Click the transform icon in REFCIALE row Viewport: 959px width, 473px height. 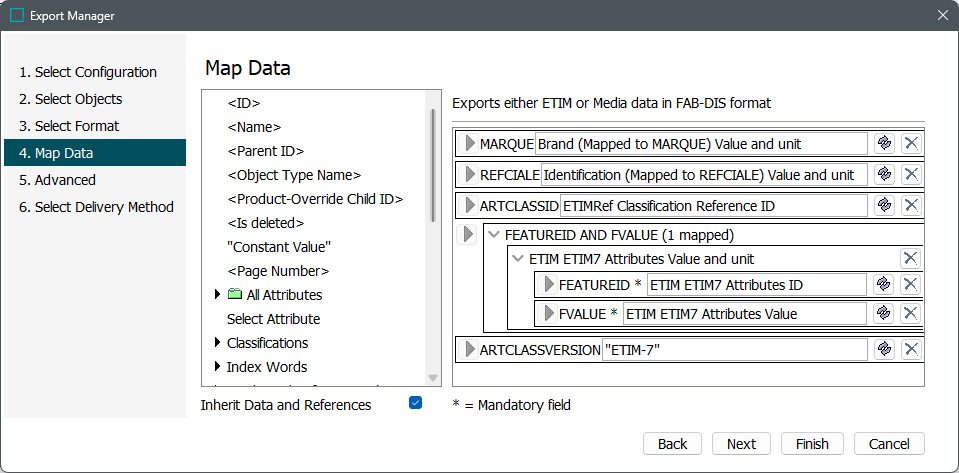pyautogui.click(x=884, y=175)
